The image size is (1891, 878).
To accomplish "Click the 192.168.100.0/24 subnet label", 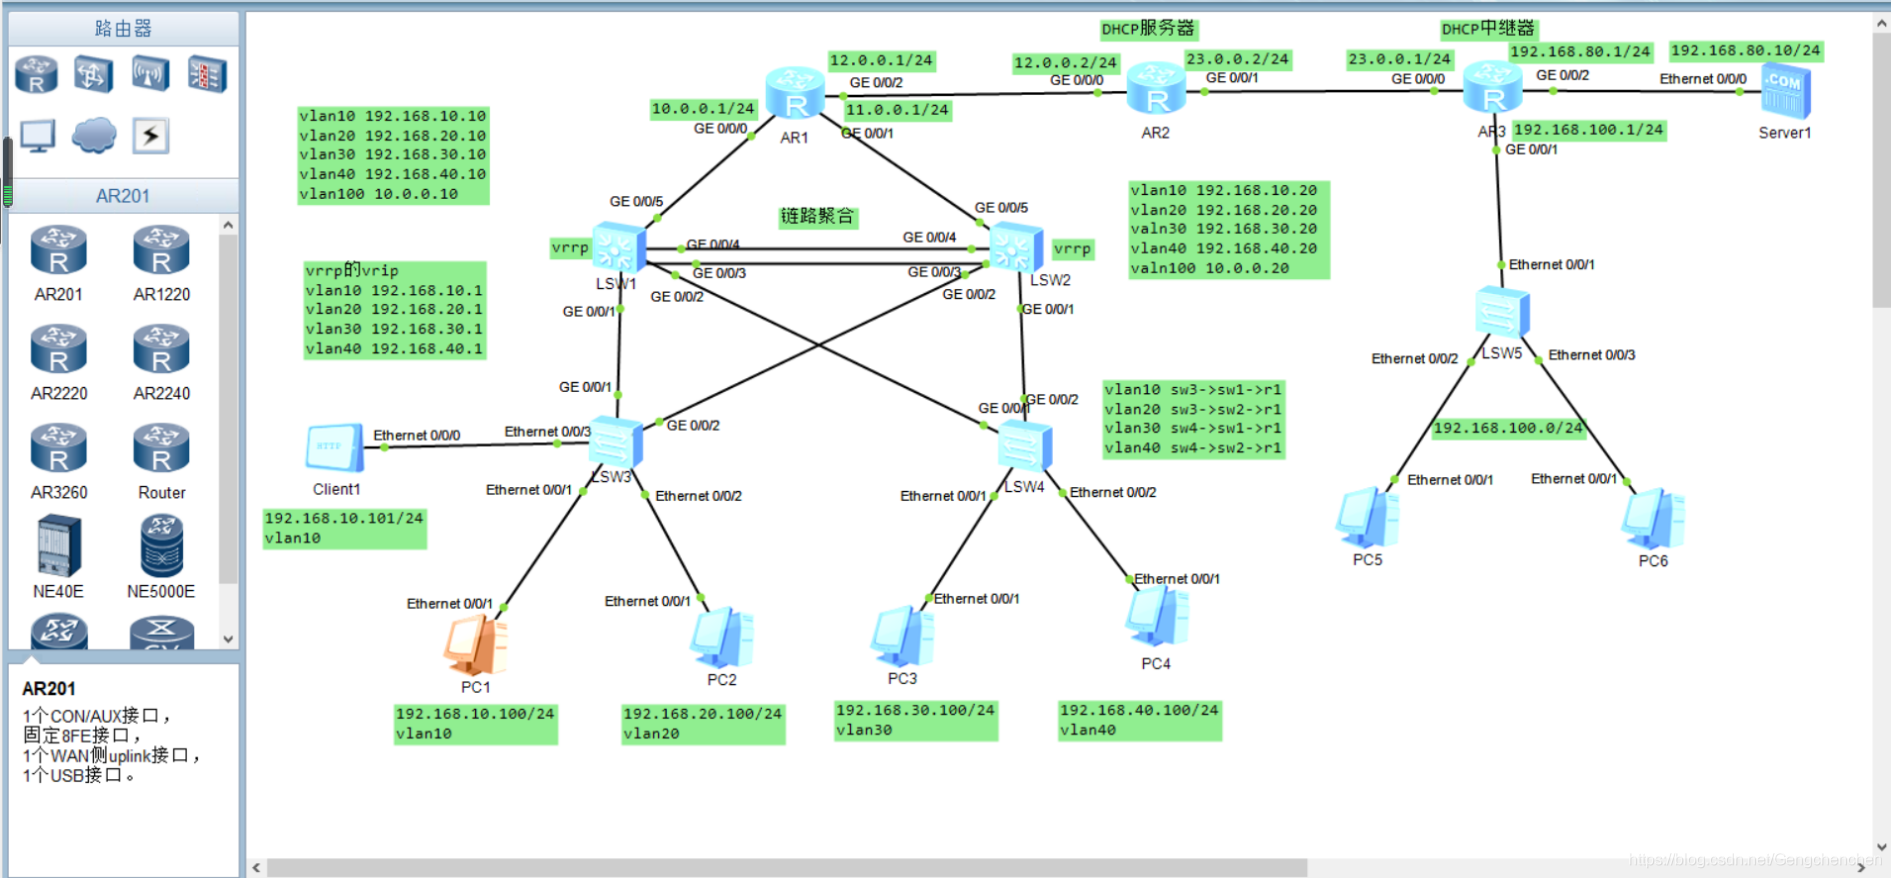I will [1508, 428].
